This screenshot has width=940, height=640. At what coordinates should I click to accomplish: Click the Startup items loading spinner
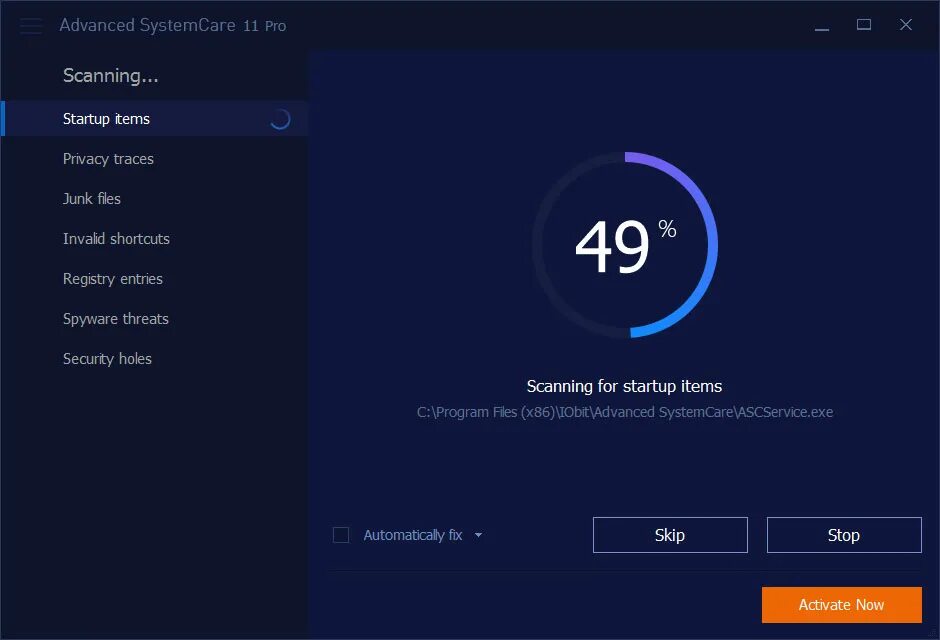click(280, 119)
